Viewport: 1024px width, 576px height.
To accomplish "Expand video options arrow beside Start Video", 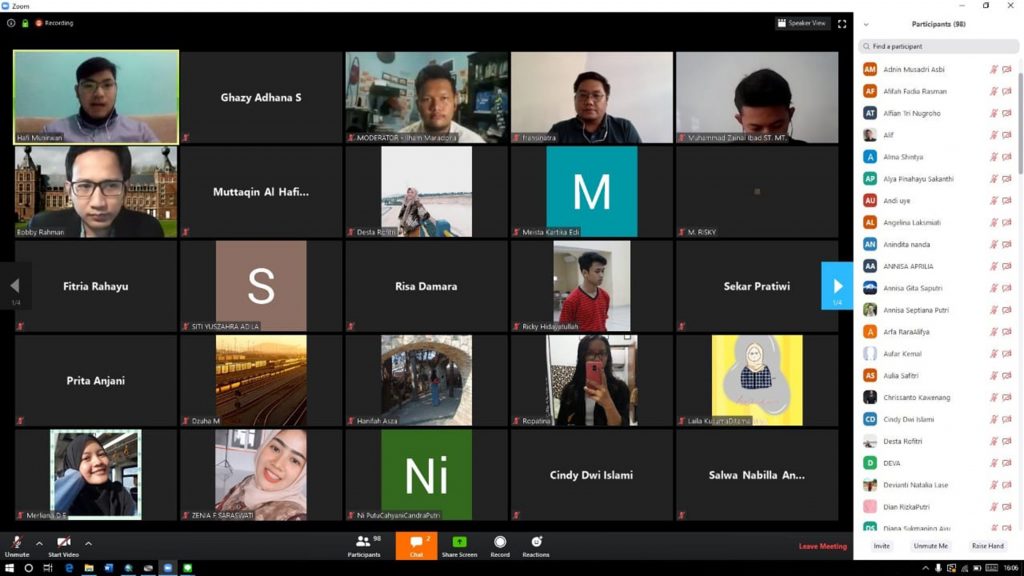I will point(88,543).
